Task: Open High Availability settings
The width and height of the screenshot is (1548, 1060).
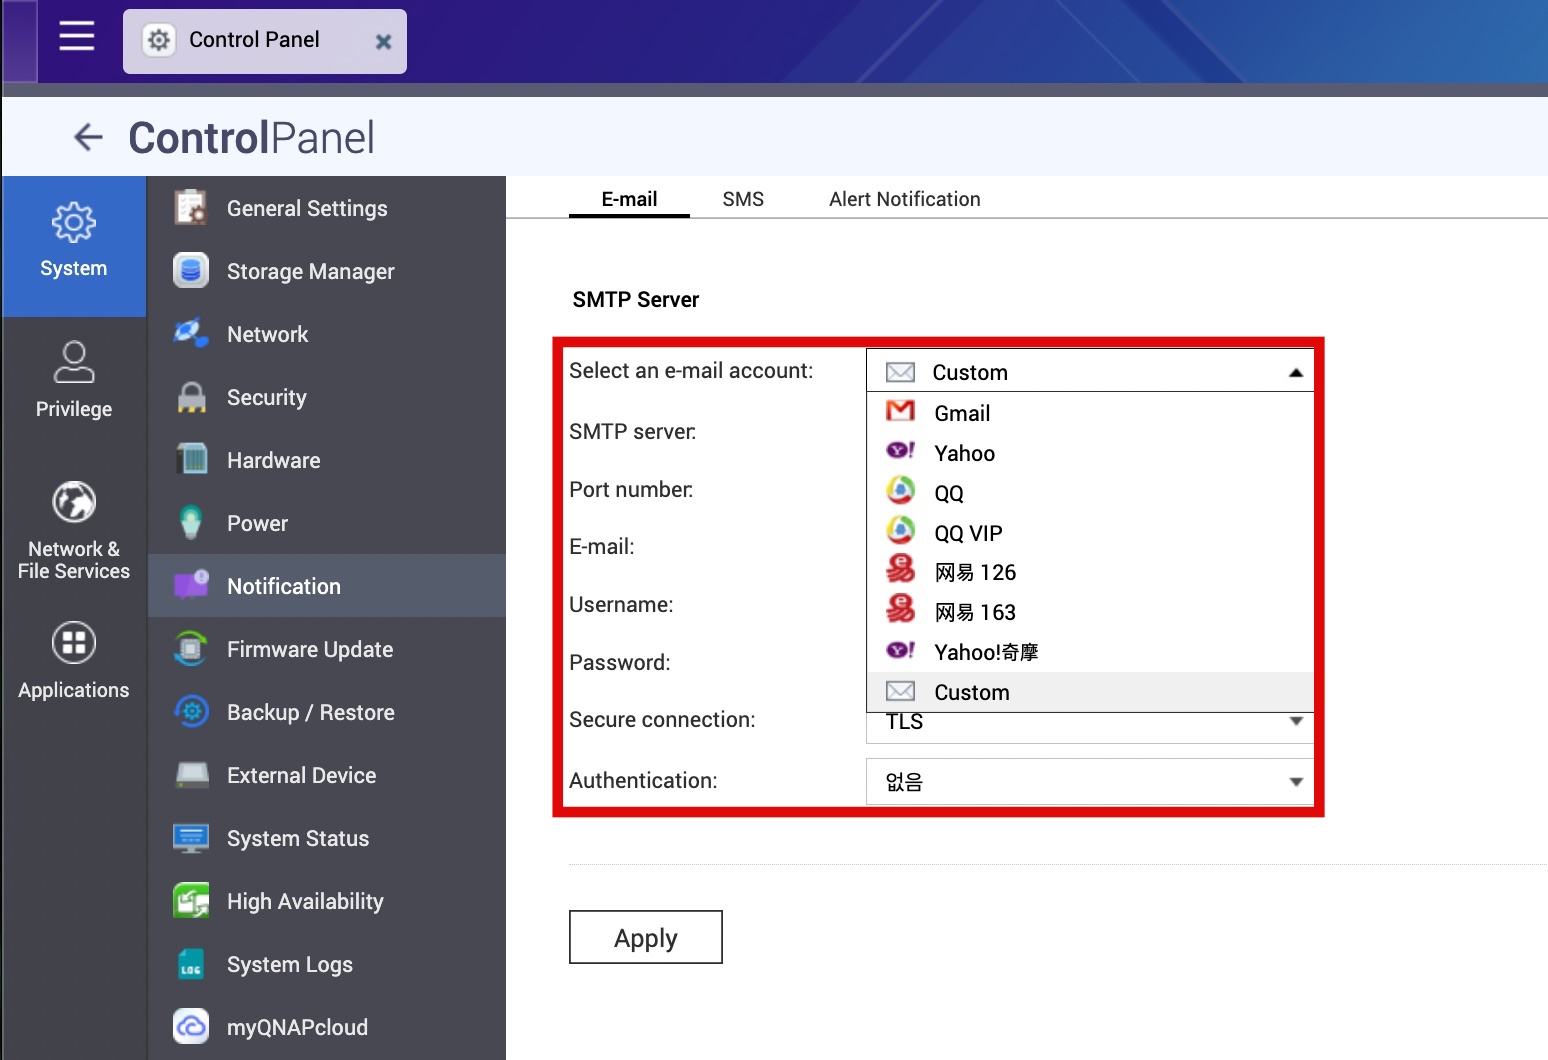Action: click(x=327, y=901)
